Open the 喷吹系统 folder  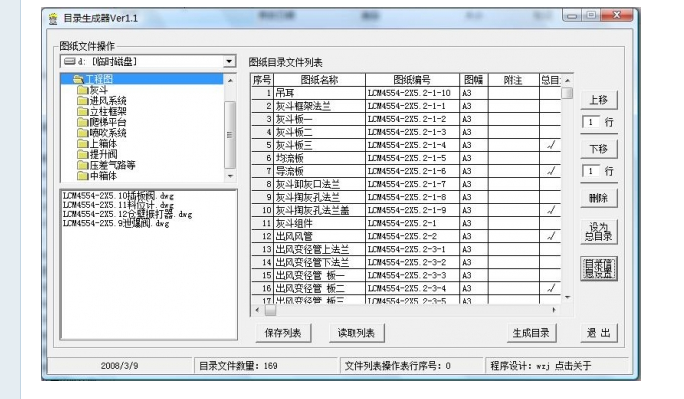[x=108, y=133]
